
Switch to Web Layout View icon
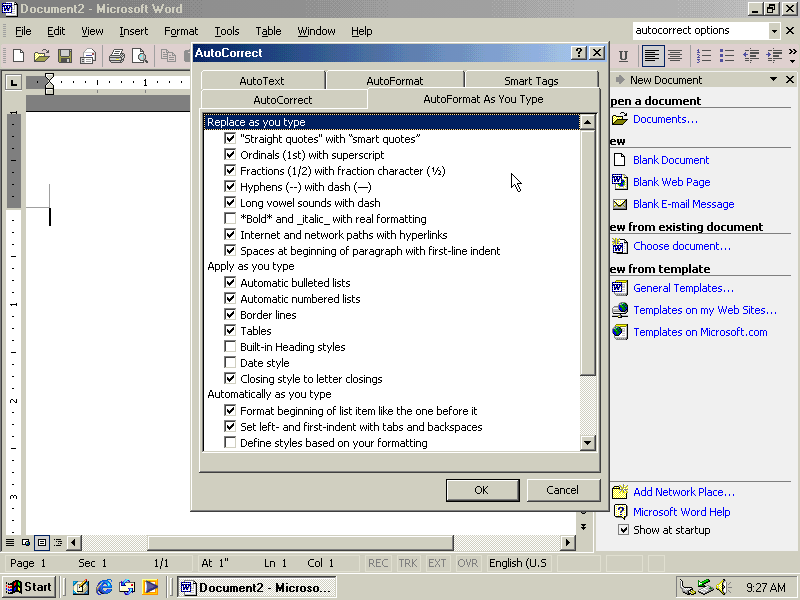26,542
